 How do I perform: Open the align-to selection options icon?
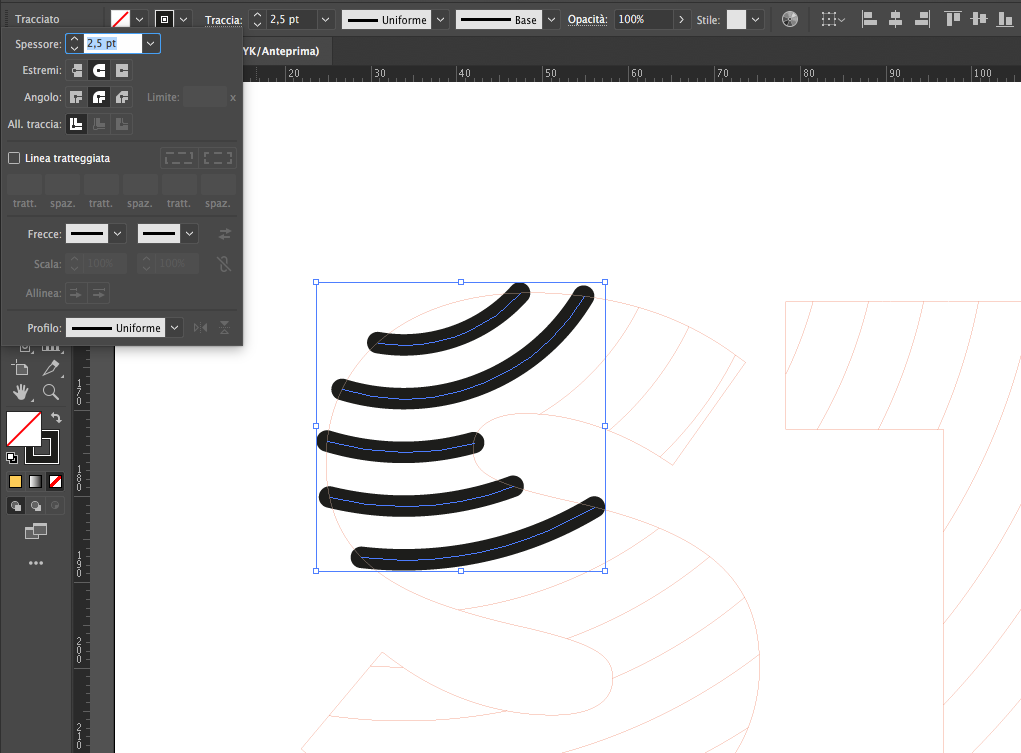pos(832,20)
